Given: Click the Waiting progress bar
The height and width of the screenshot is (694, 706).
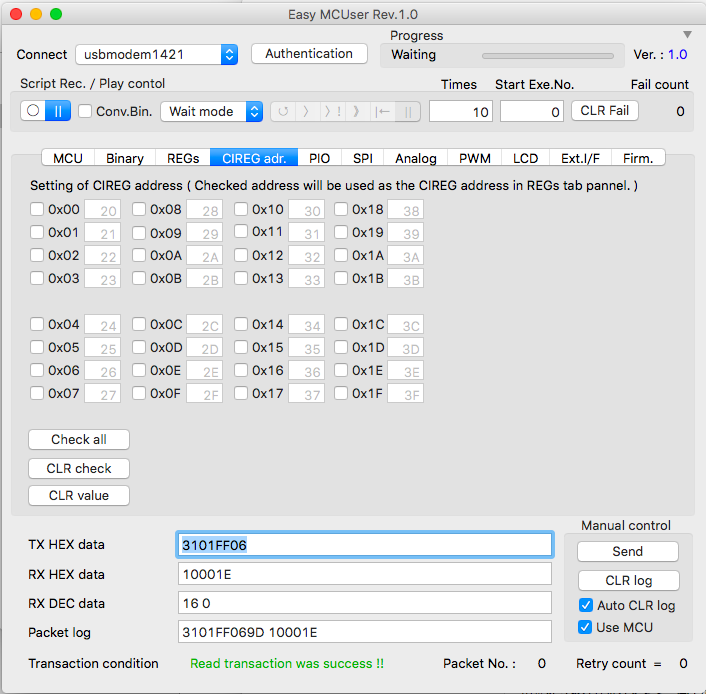Looking at the screenshot, I should [548, 56].
